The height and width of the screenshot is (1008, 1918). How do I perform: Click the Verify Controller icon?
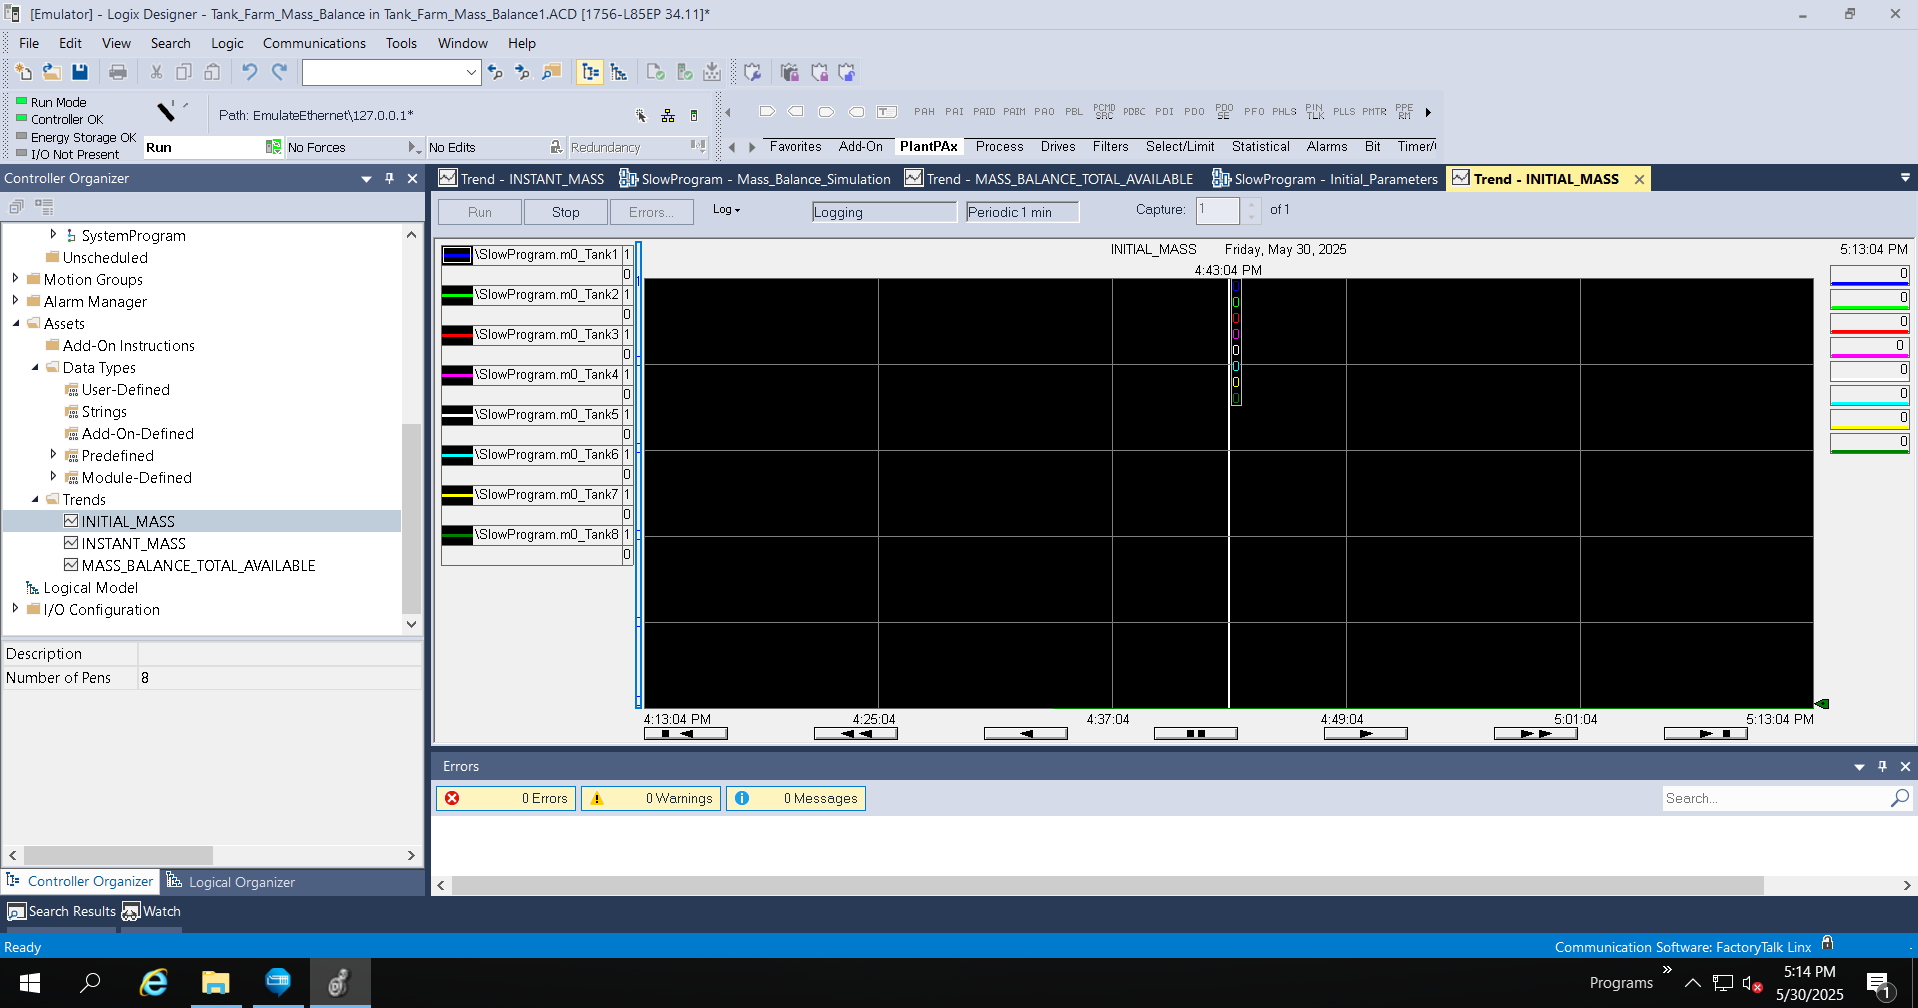pos(685,72)
